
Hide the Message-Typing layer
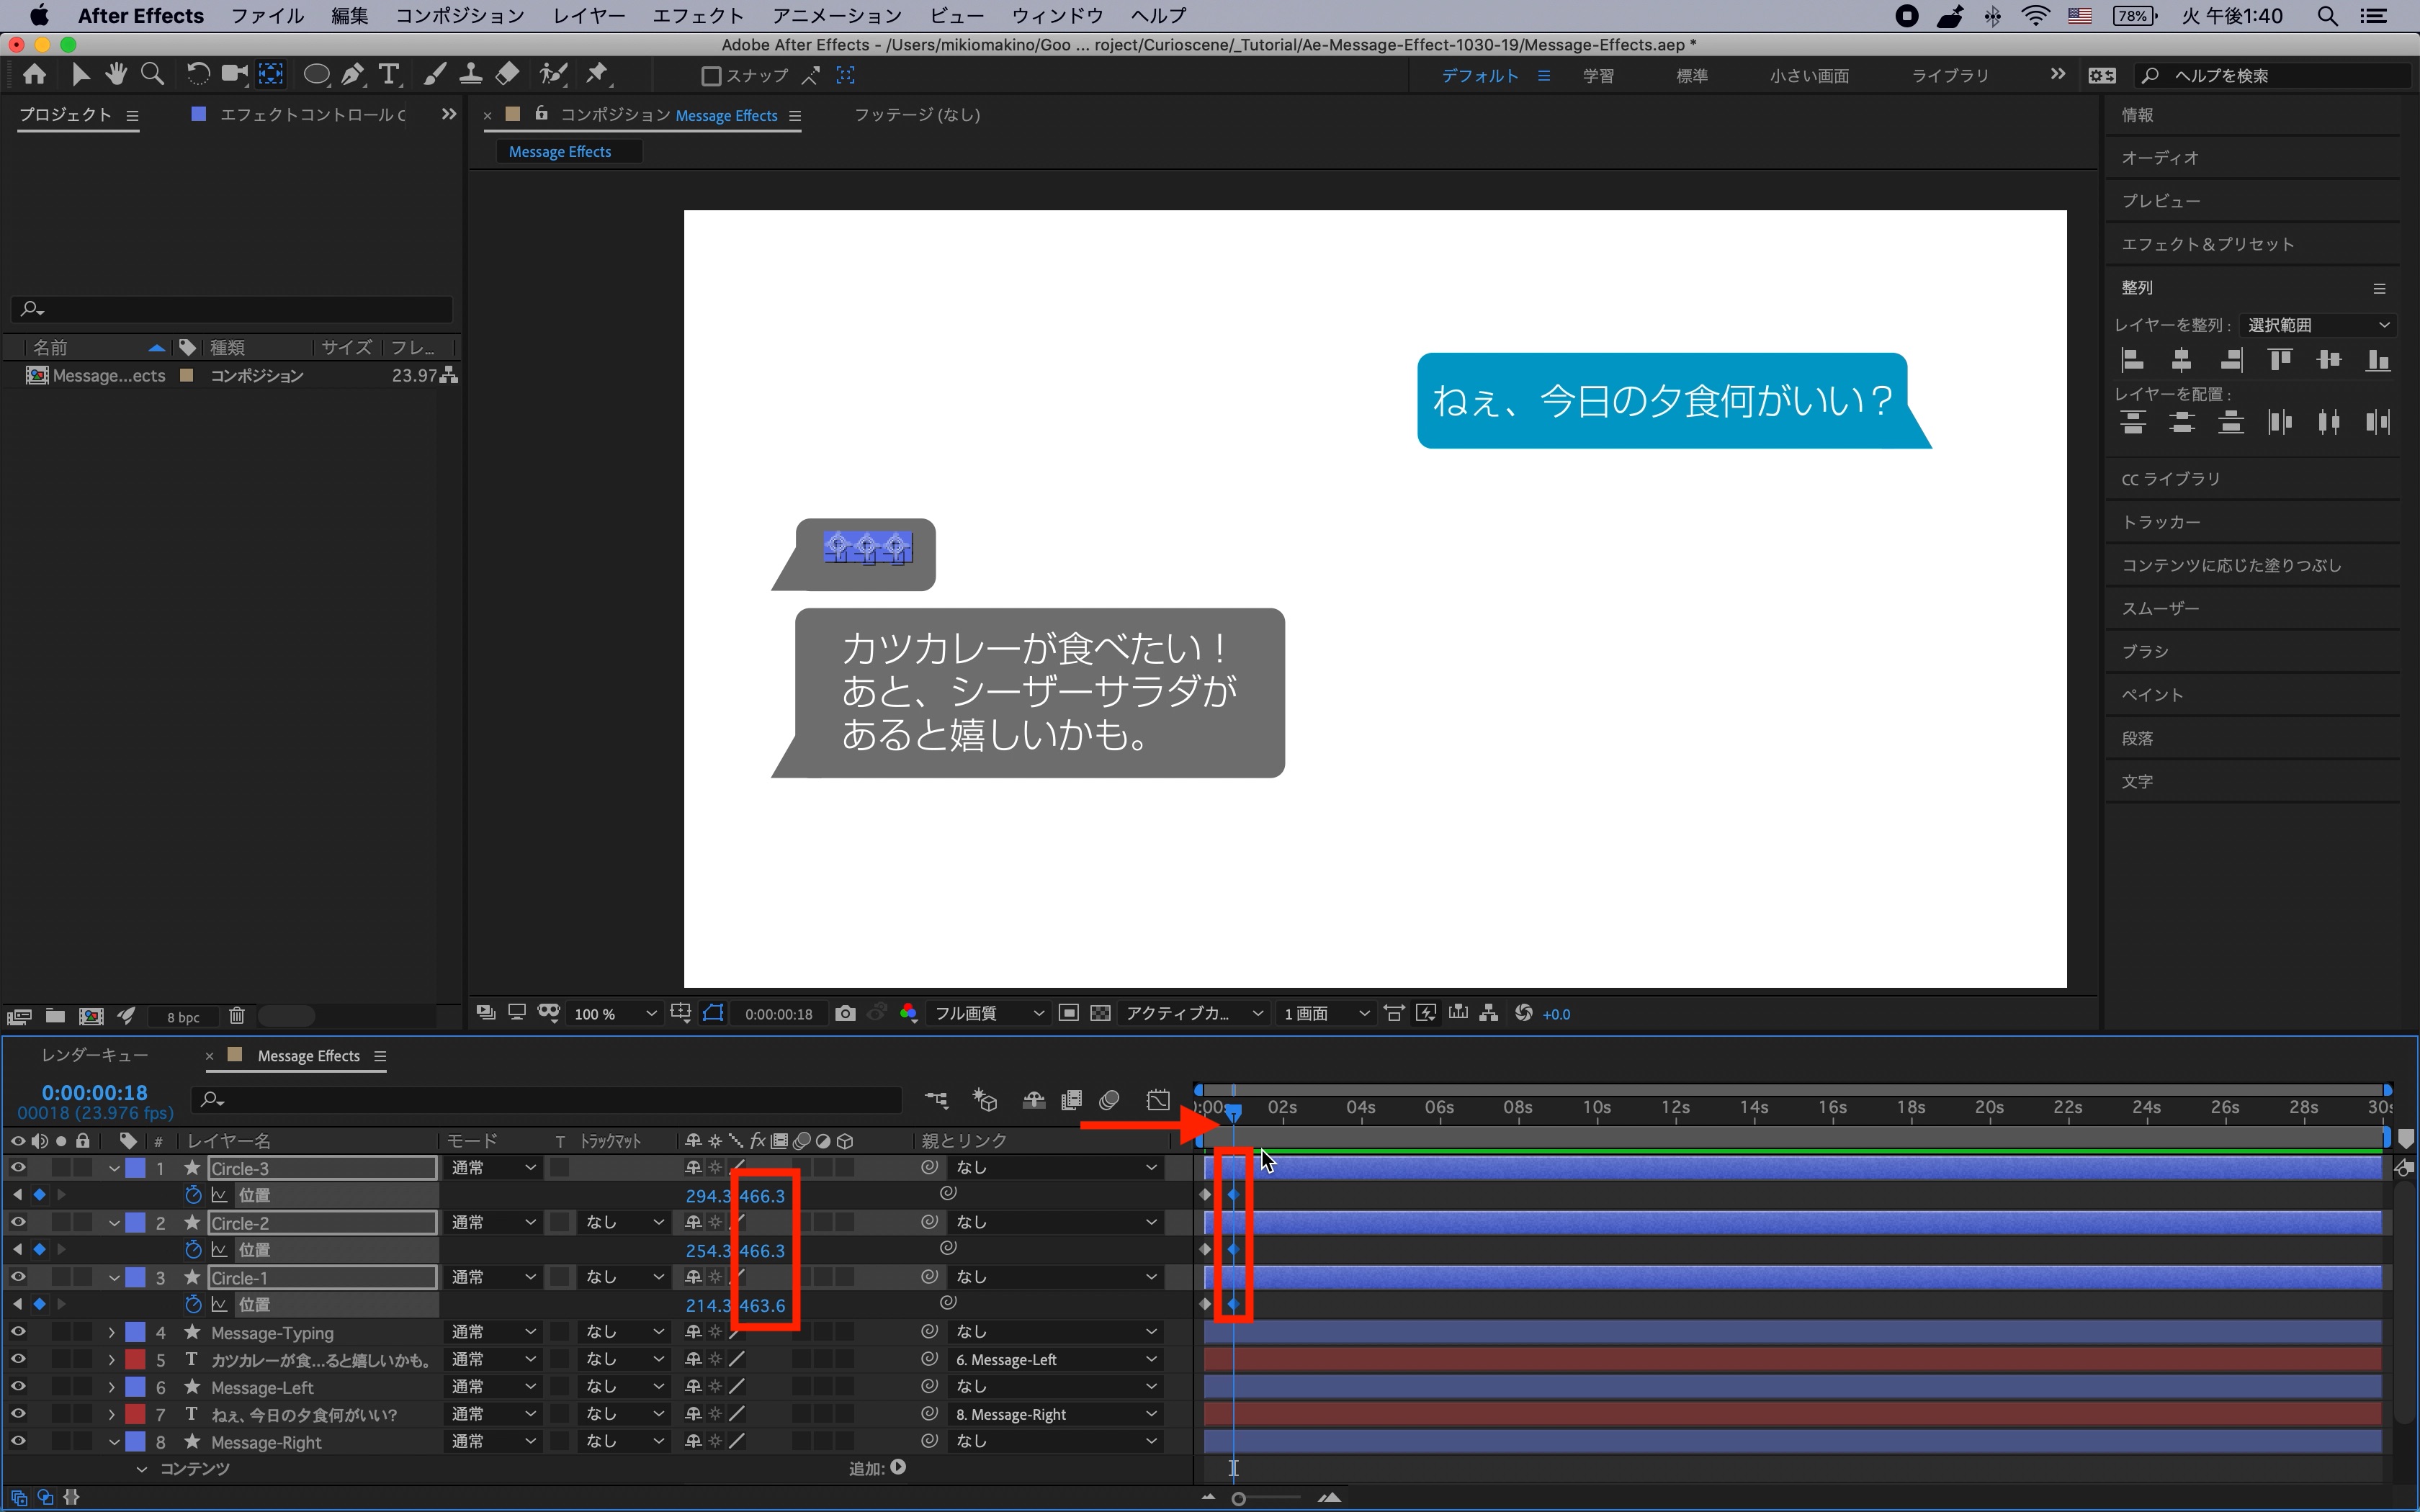(x=18, y=1332)
